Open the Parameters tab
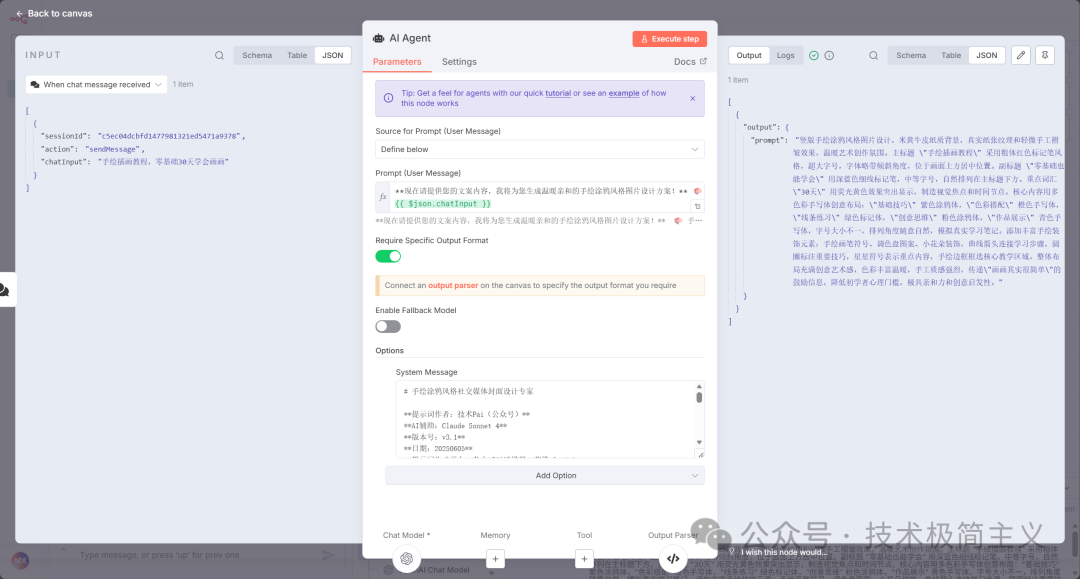The width and height of the screenshot is (1080, 579). (397, 62)
